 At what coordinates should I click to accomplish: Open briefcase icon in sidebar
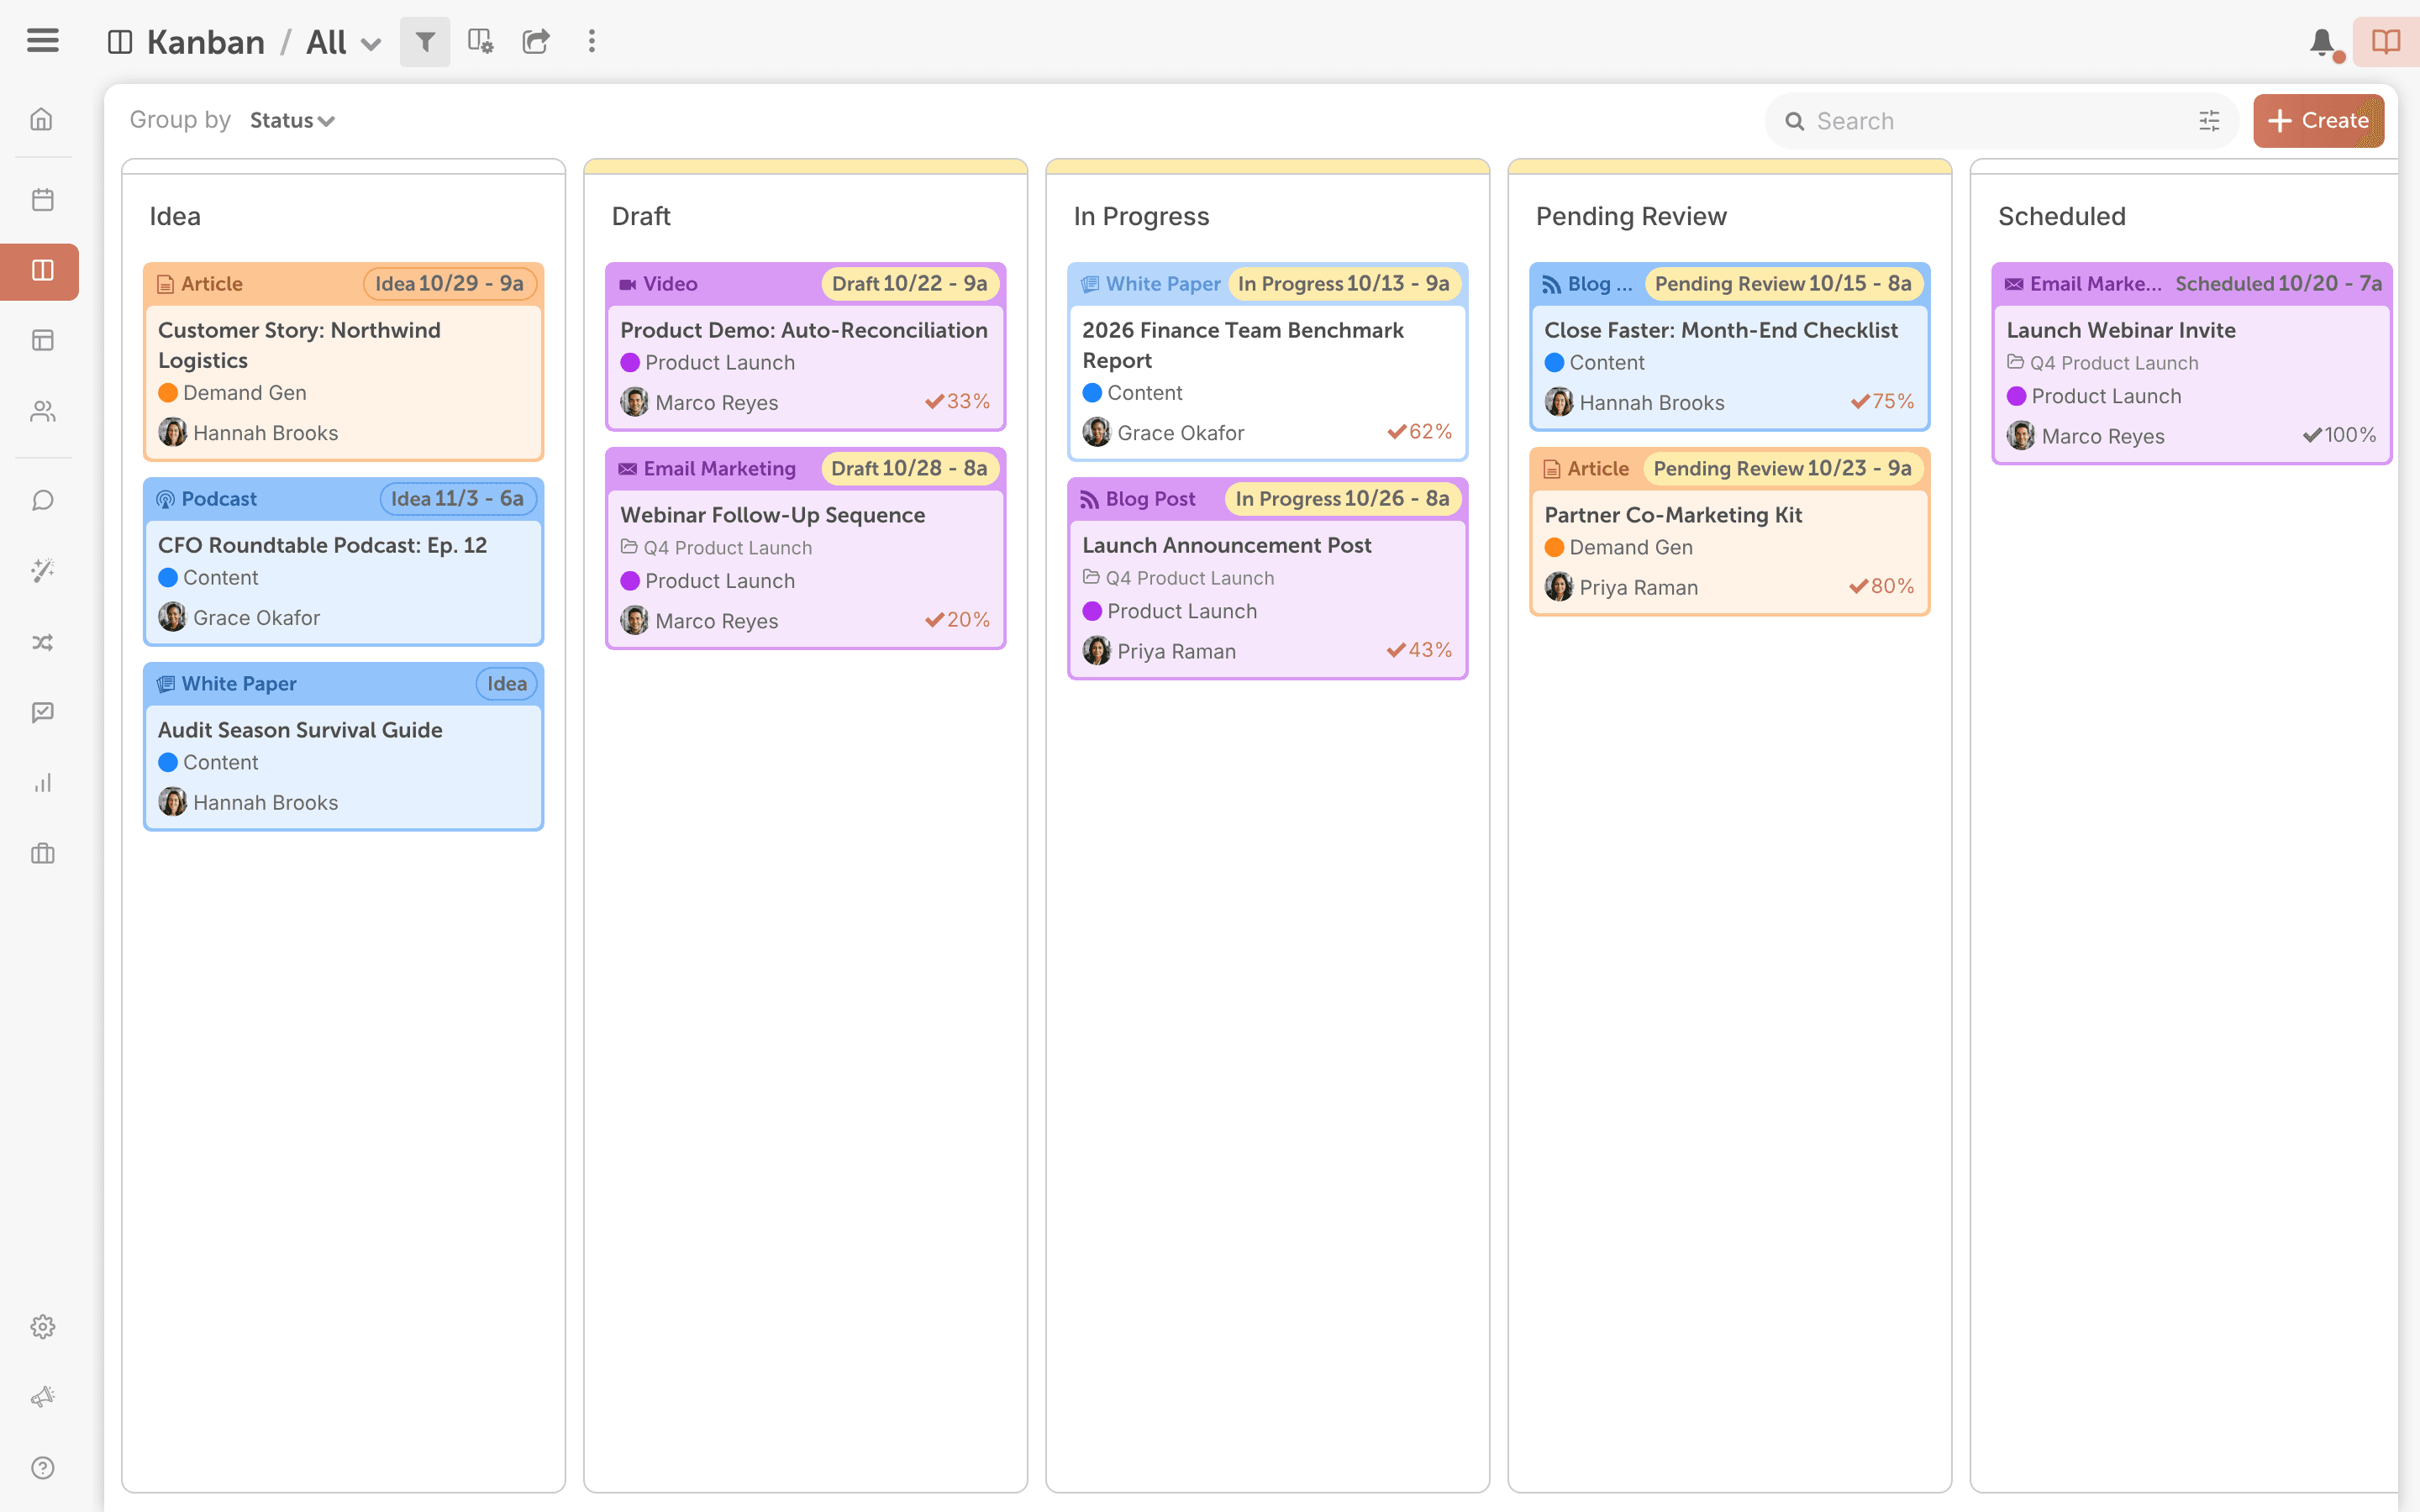(x=42, y=853)
